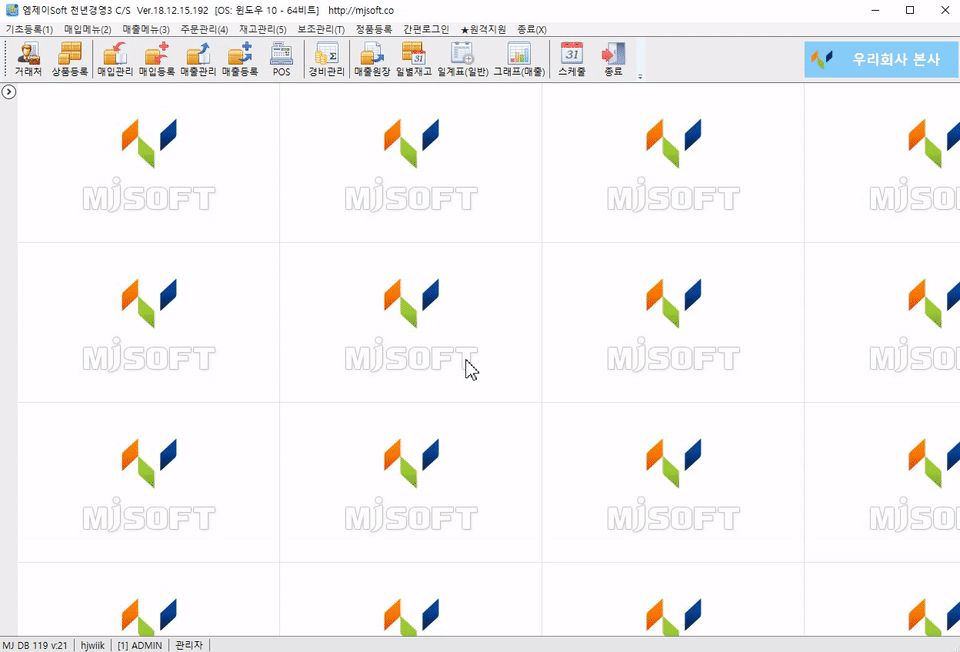
Task: Click the app icon in the title bar
Action: (x=12, y=10)
